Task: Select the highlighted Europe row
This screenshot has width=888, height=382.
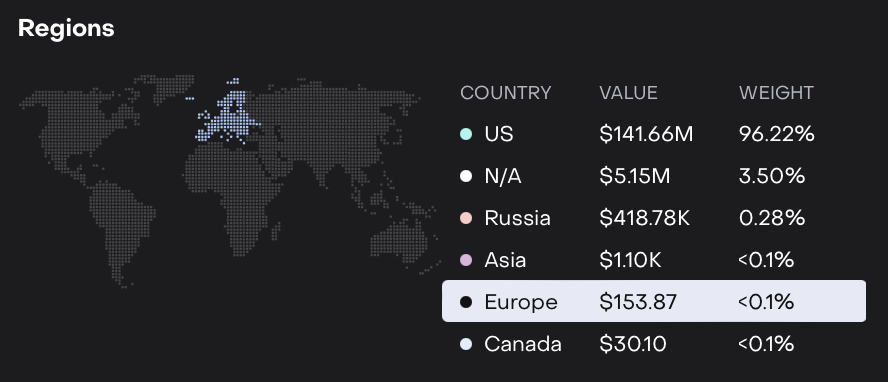Action: click(654, 301)
